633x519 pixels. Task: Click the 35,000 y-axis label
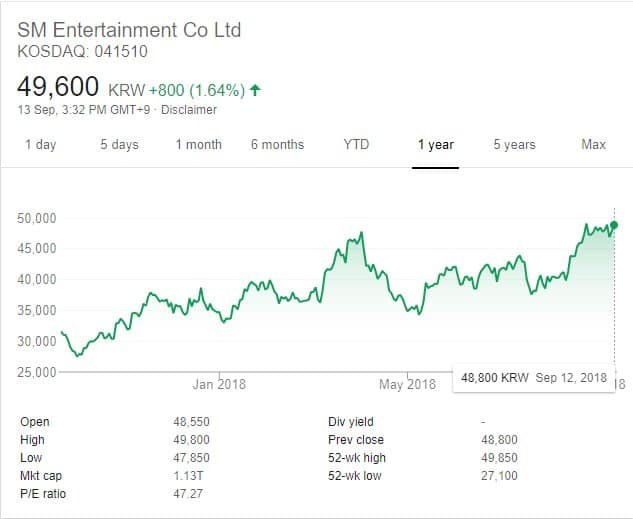tap(37, 310)
